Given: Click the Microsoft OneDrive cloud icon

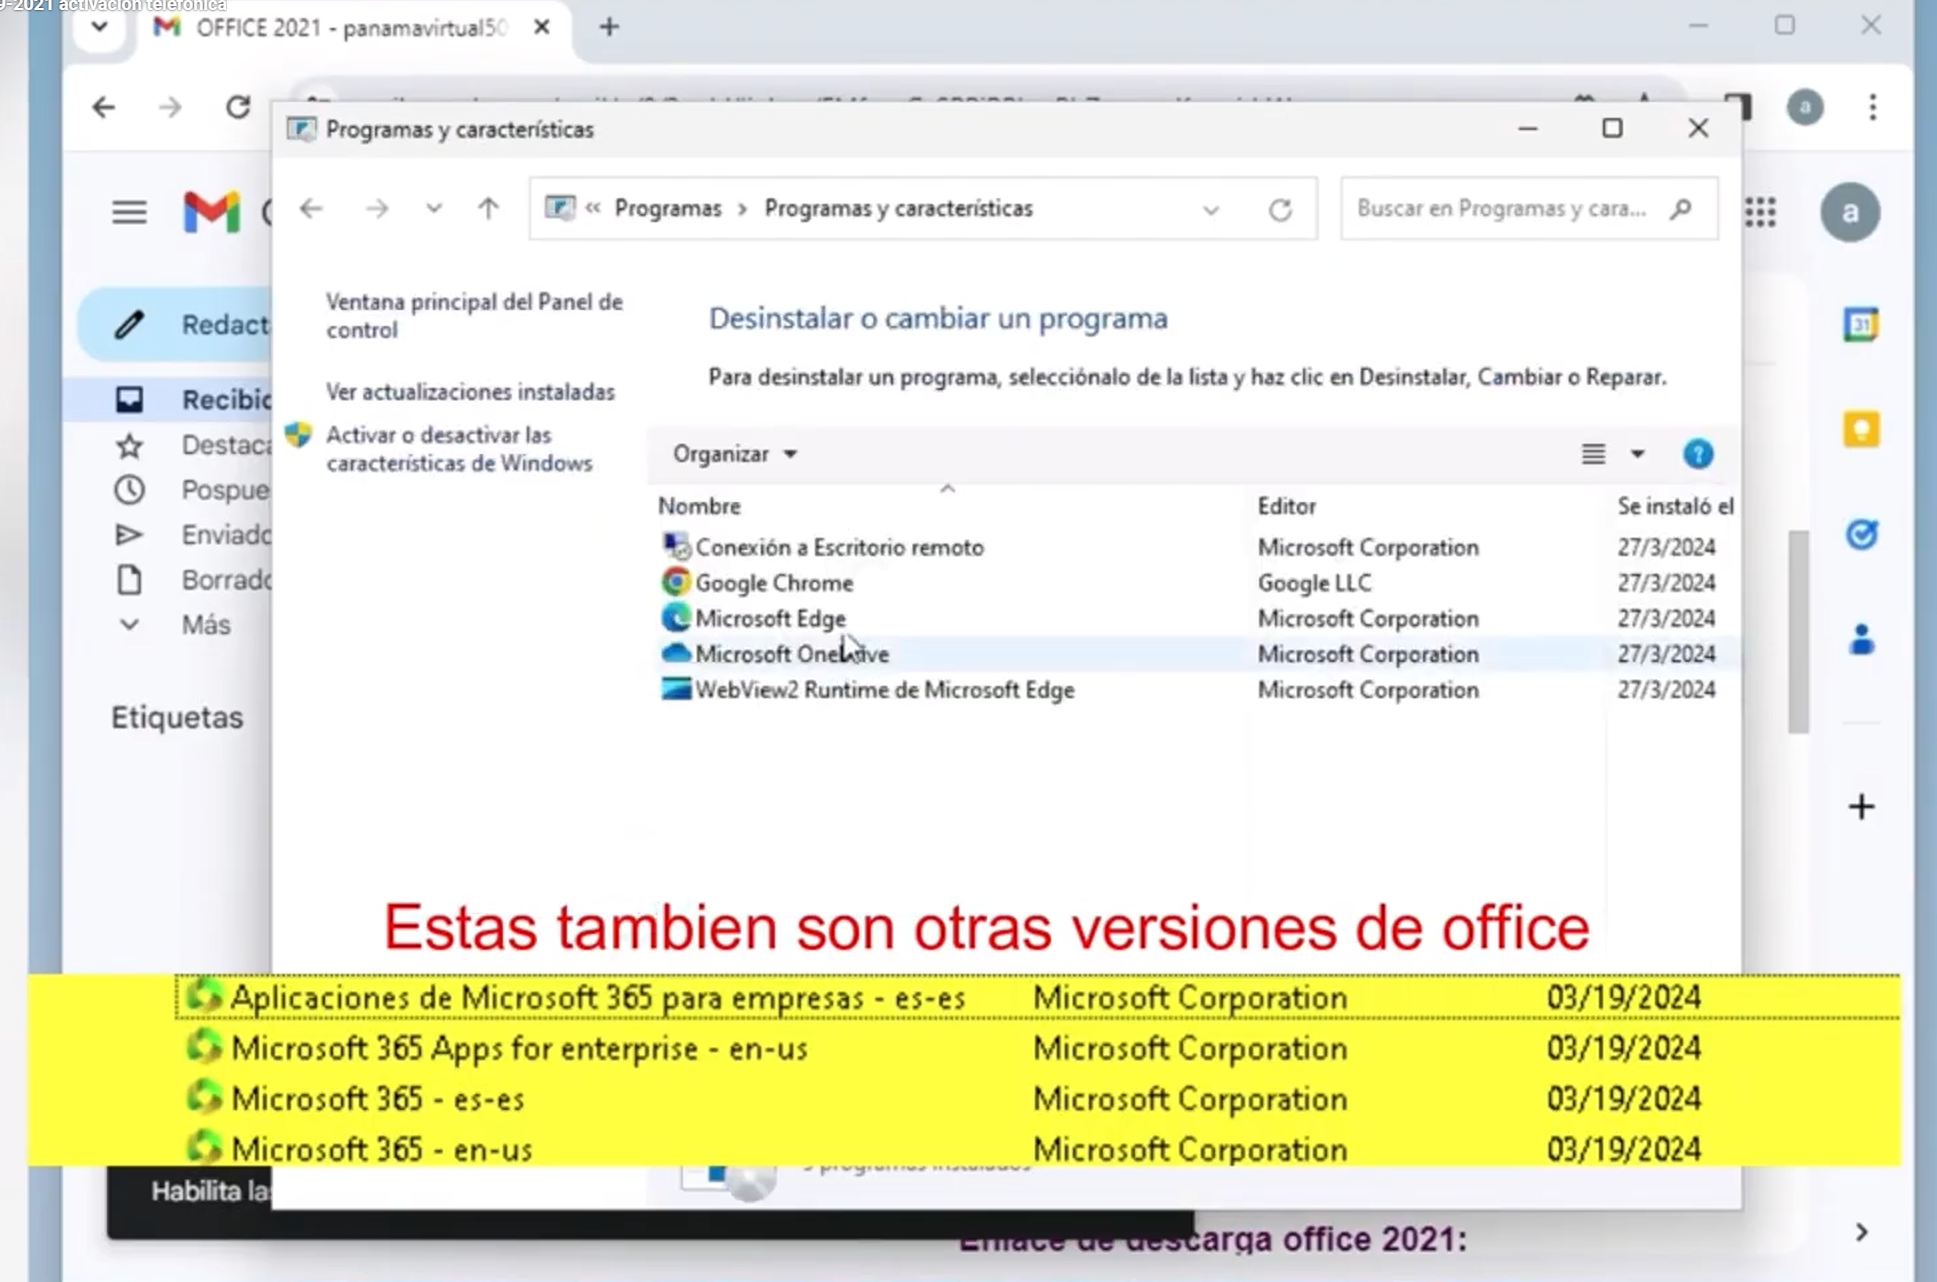Looking at the screenshot, I should coord(677,653).
